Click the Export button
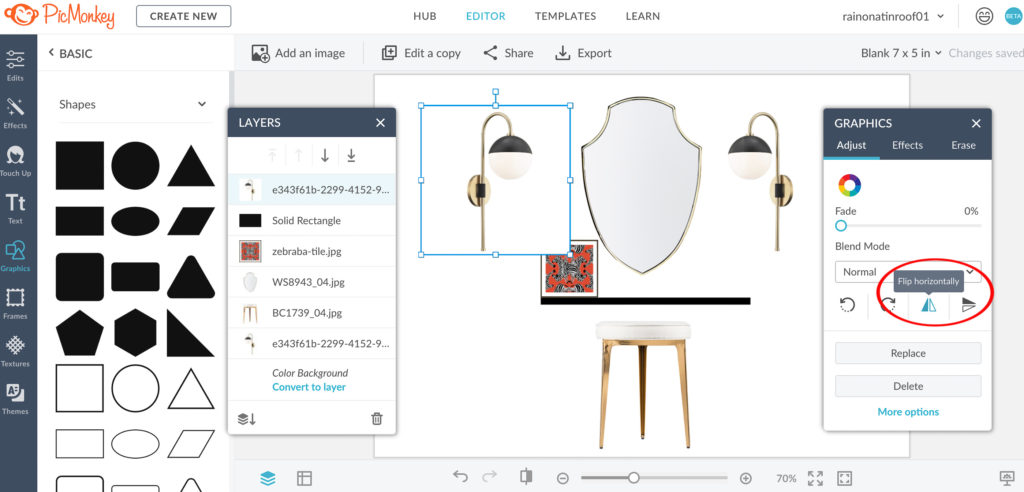Image resolution: width=1024 pixels, height=492 pixels. click(583, 54)
